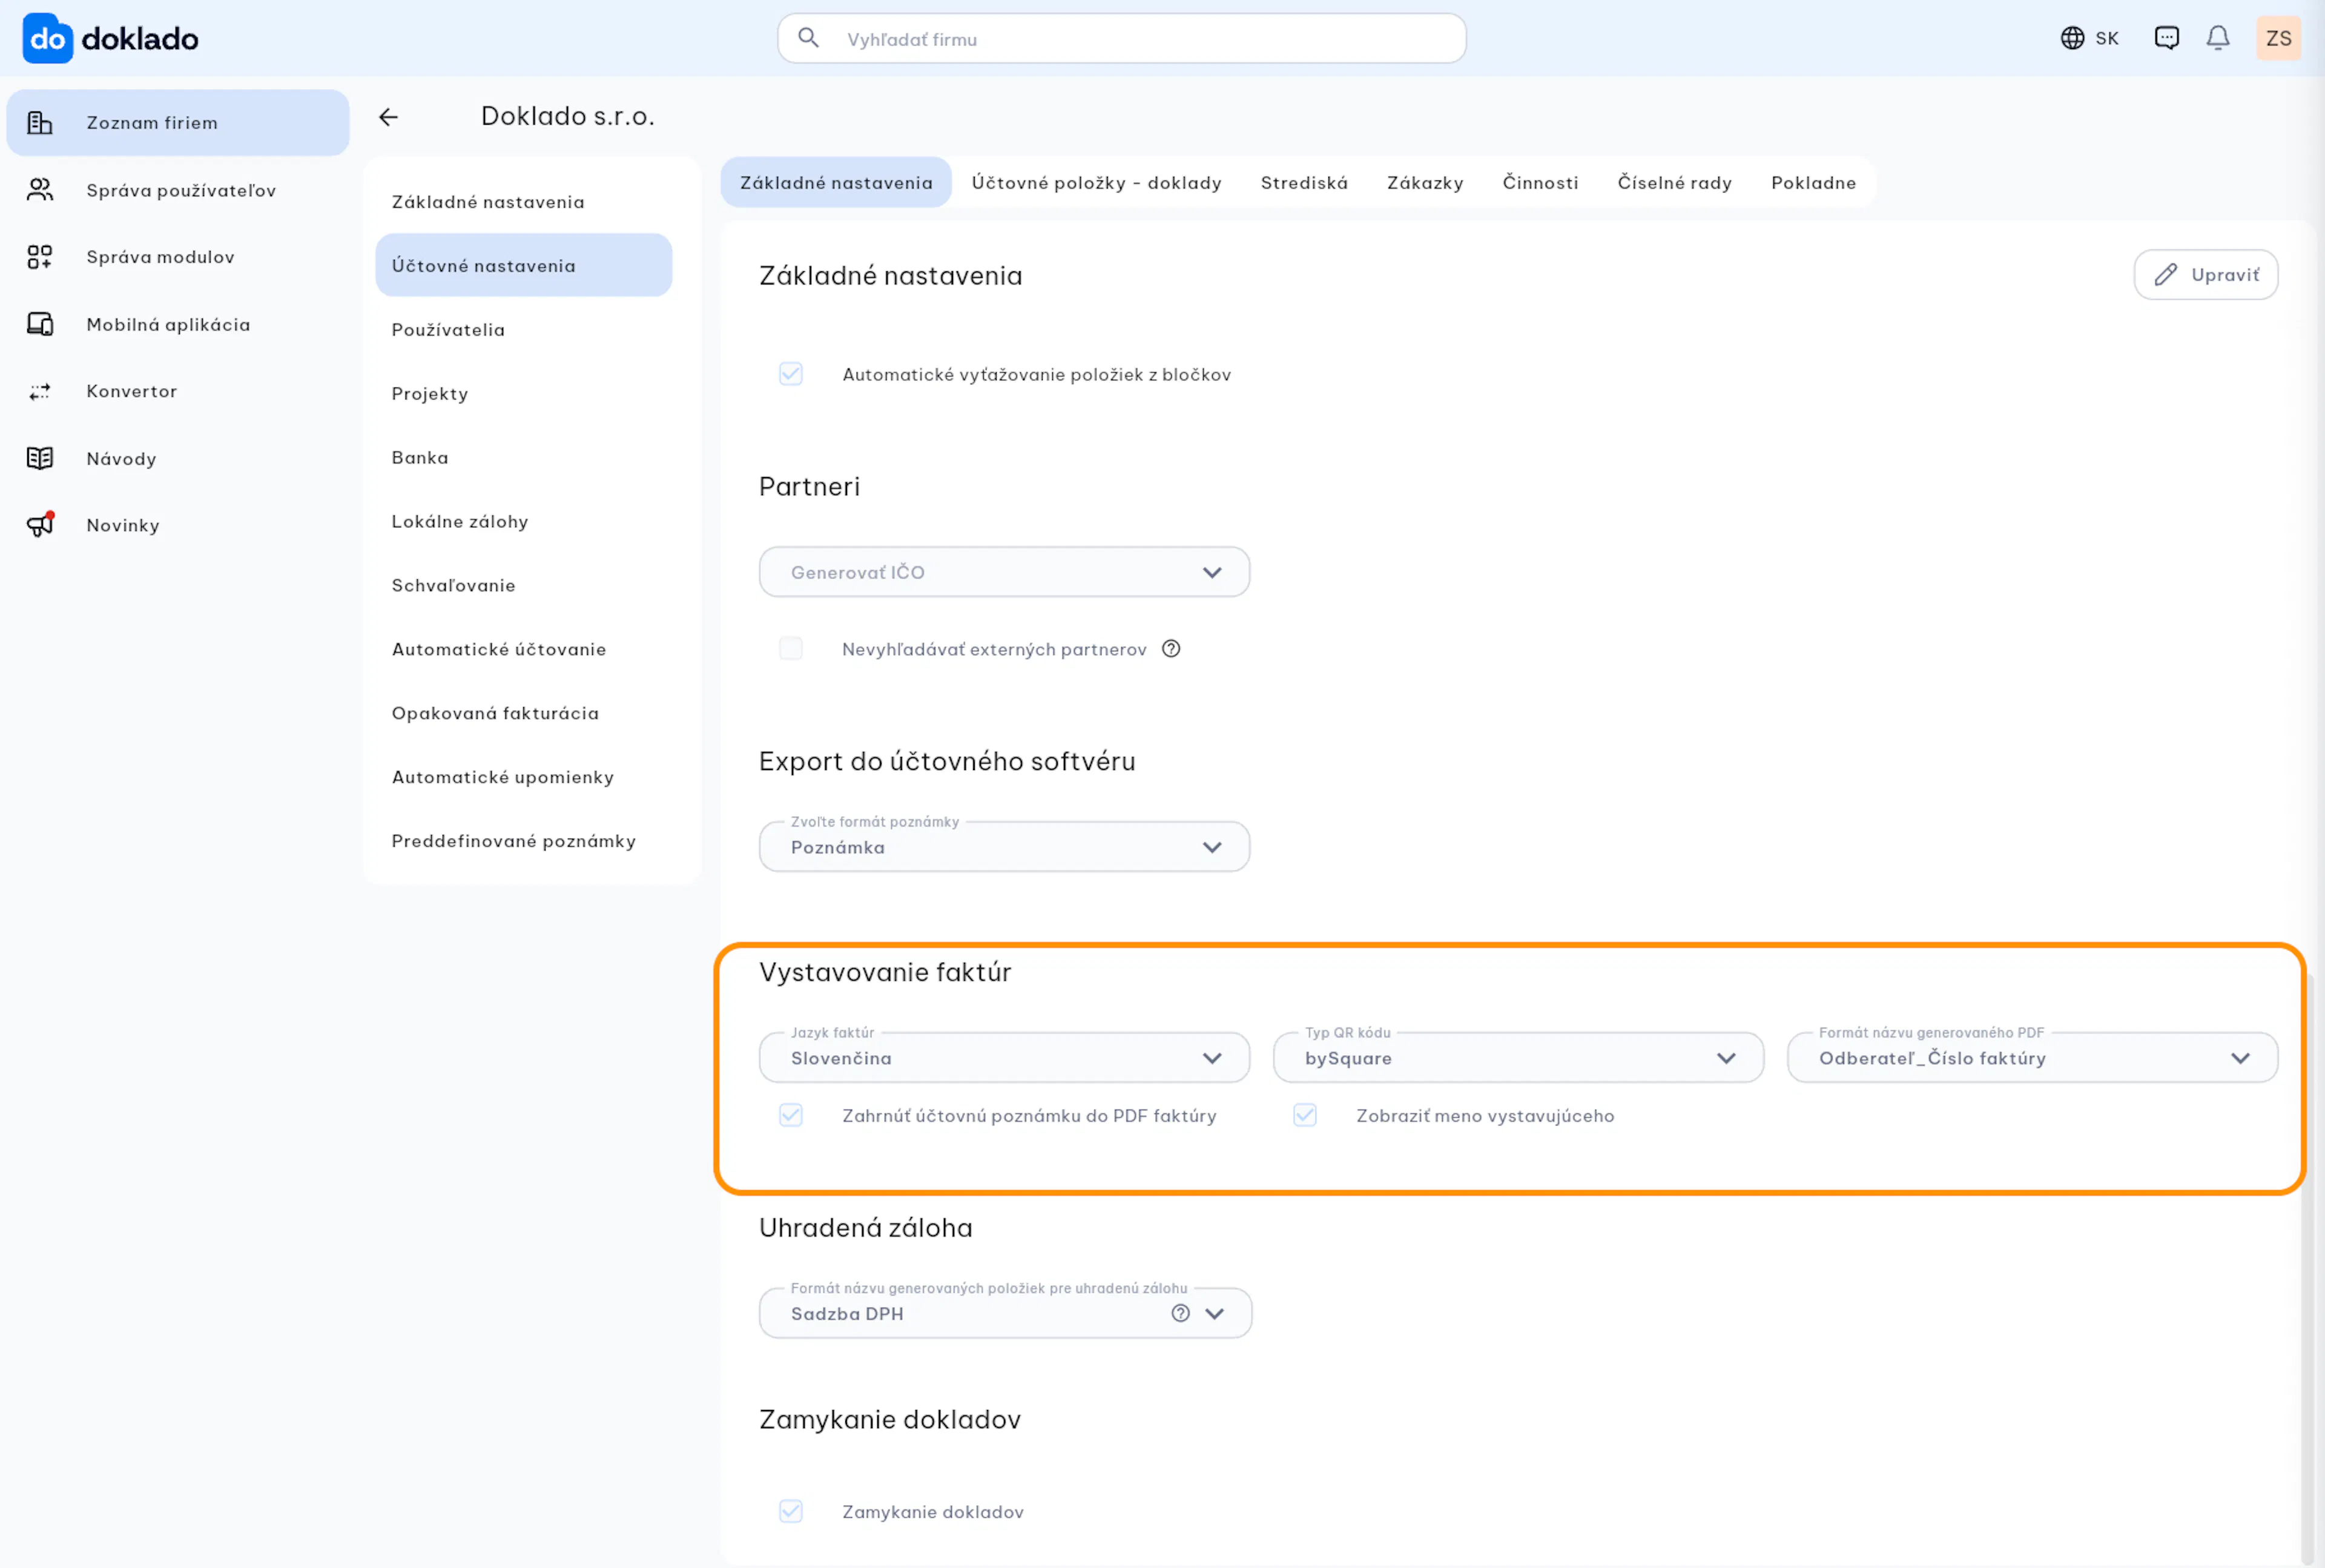The width and height of the screenshot is (2325, 1568).
Task: Open the Typ QR kódu dropdown
Action: pyautogui.click(x=1518, y=1058)
